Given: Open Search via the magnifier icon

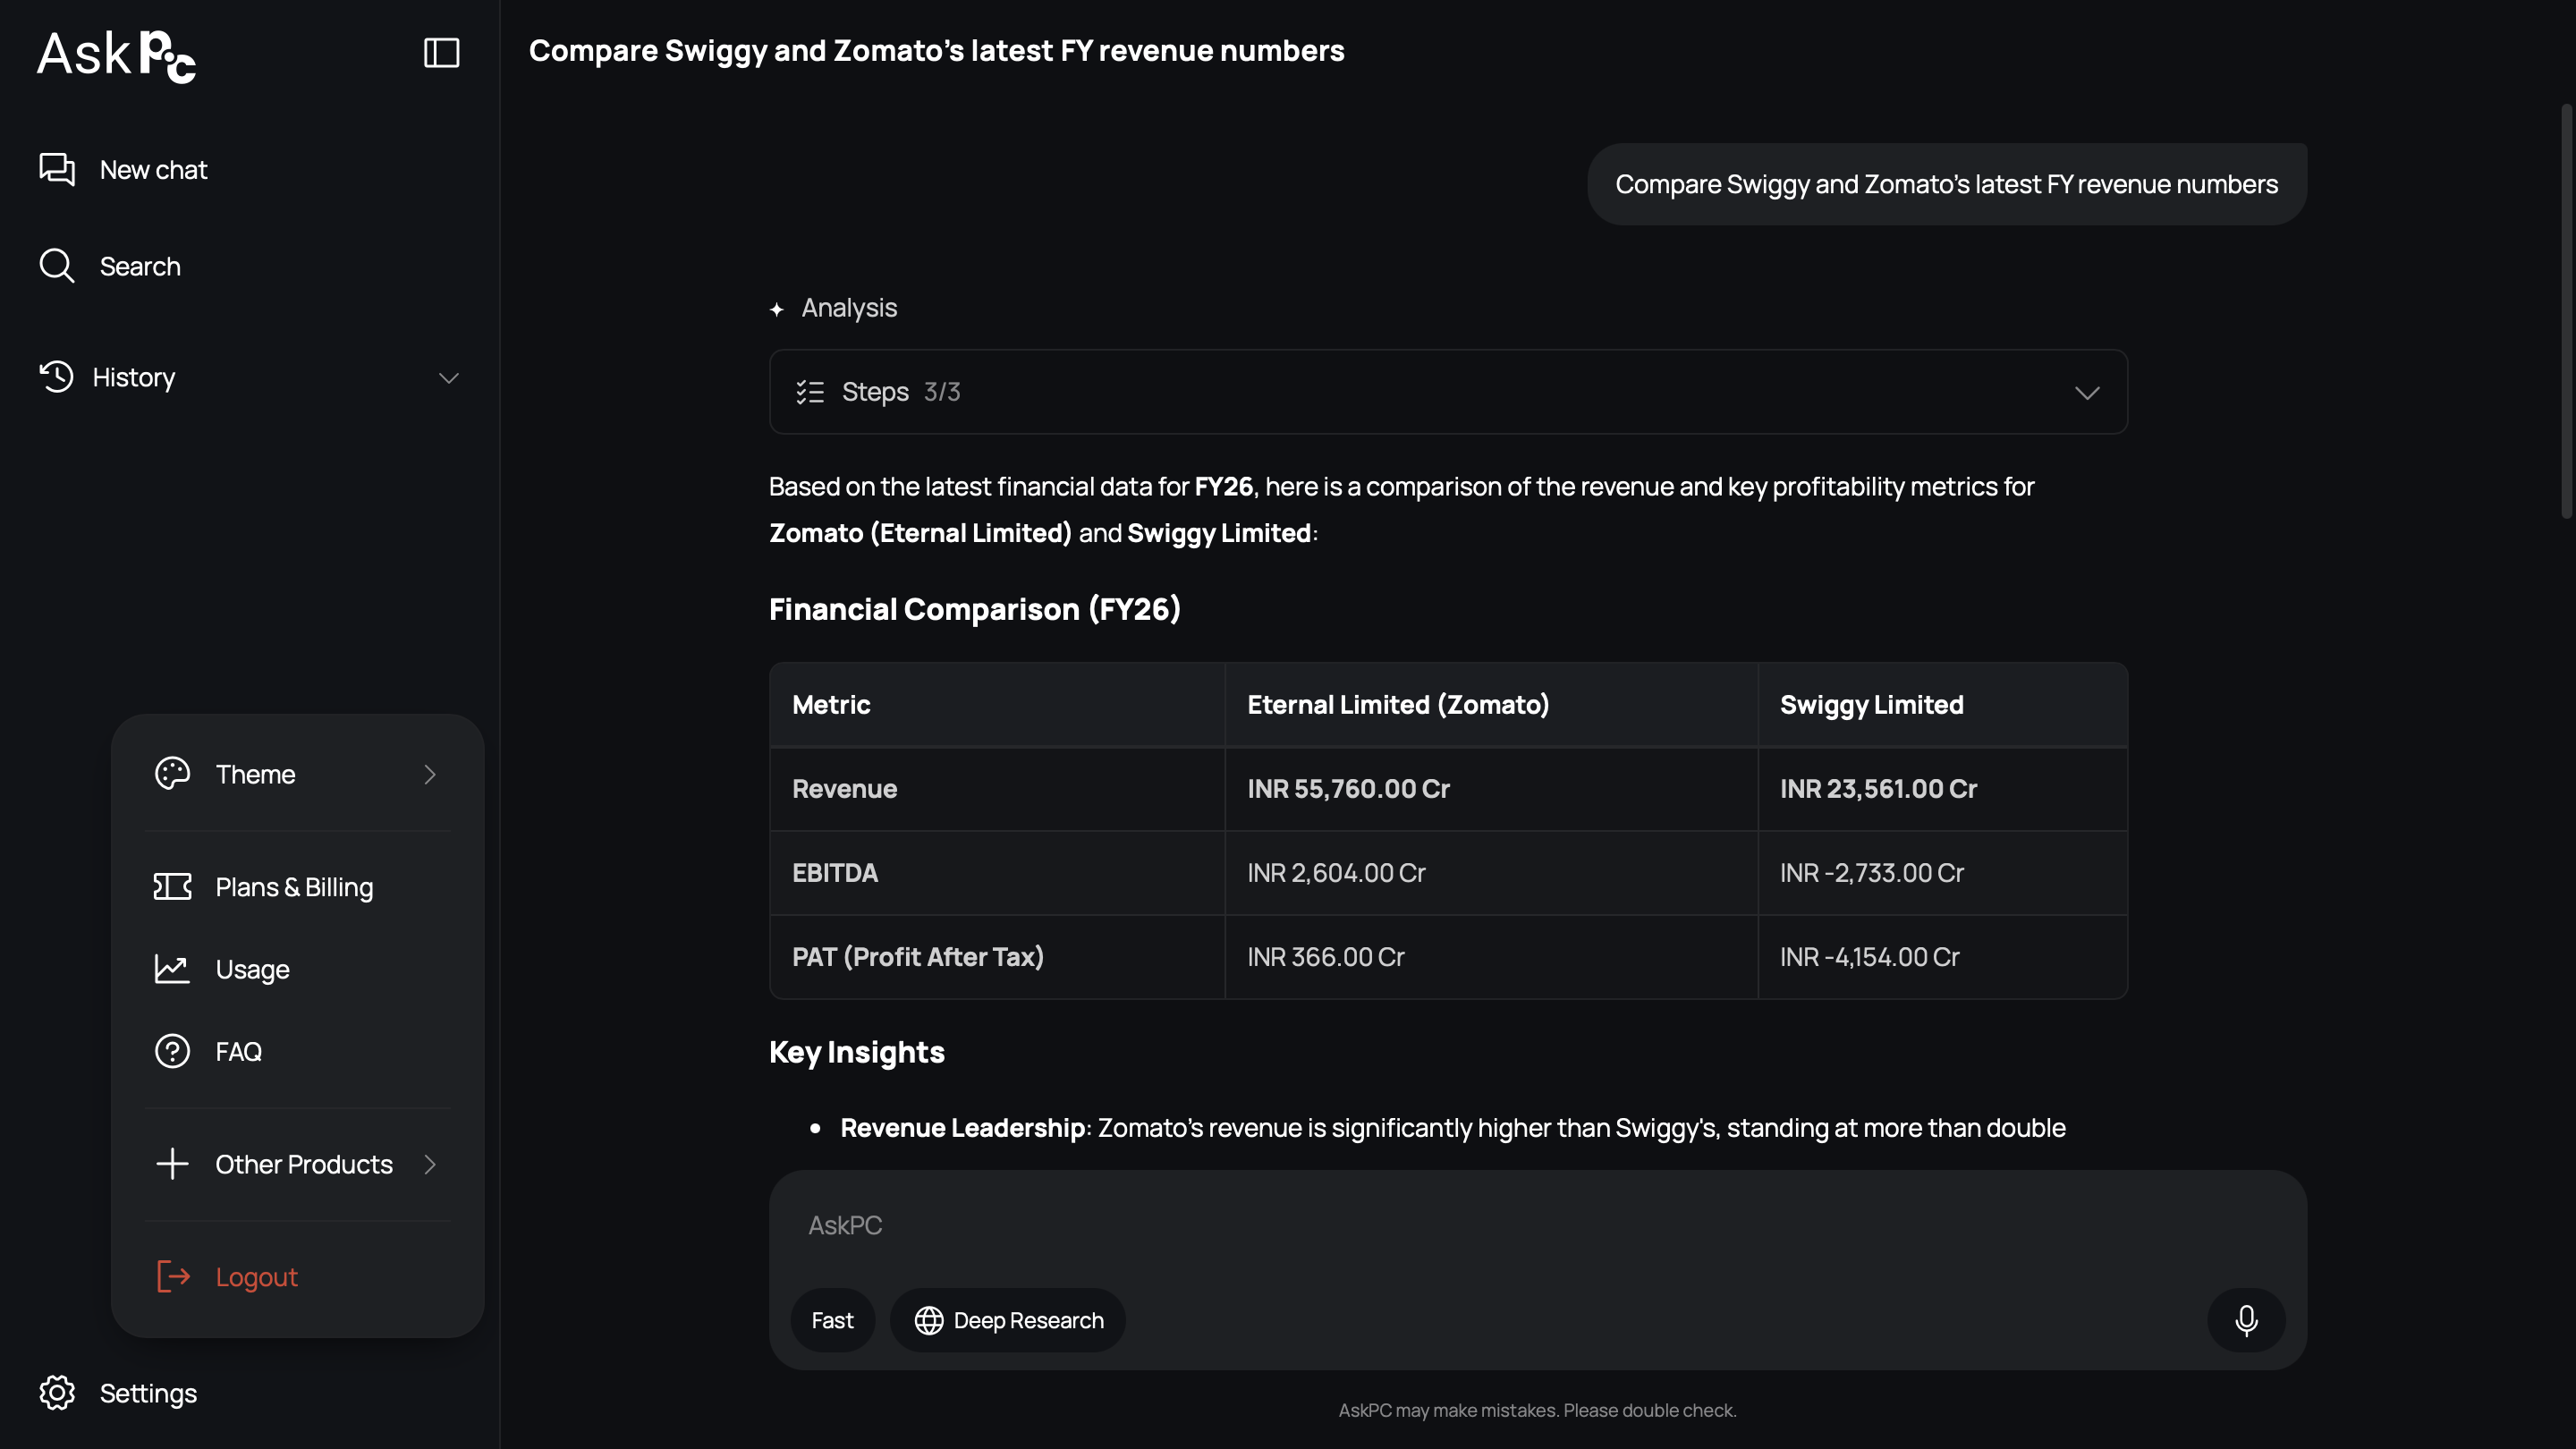Looking at the screenshot, I should pyautogui.click(x=57, y=266).
